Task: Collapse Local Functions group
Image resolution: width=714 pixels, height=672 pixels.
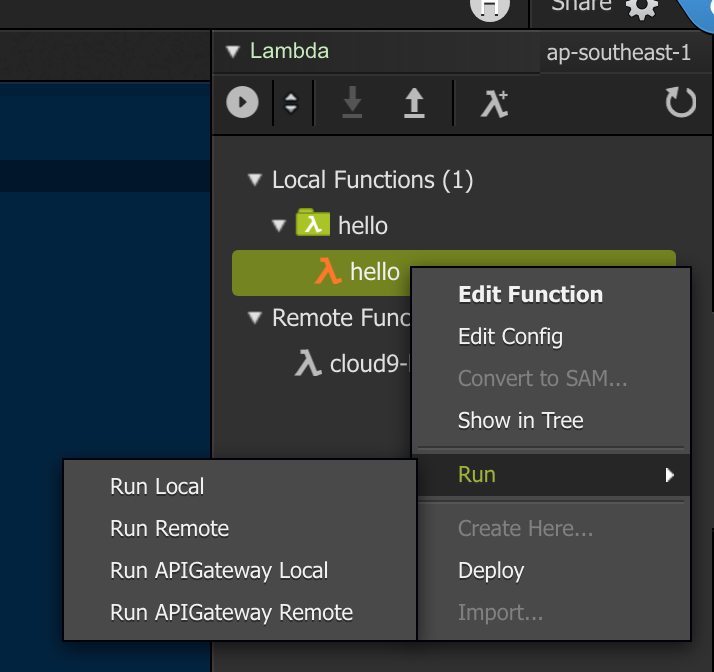Action: (255, 179)
